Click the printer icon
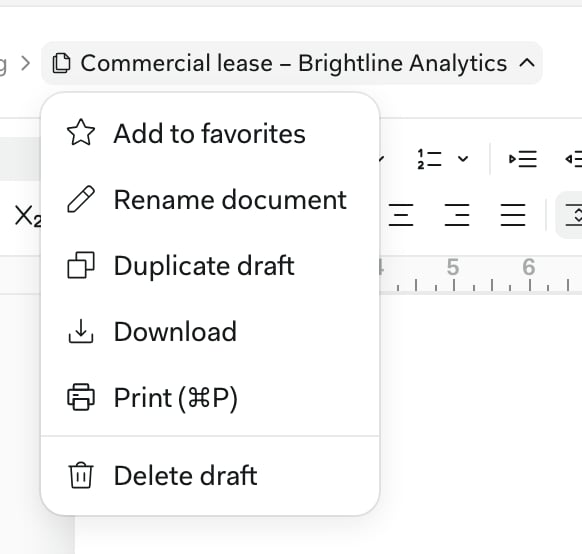Screen dimensions: 582x554 [81, 397]
